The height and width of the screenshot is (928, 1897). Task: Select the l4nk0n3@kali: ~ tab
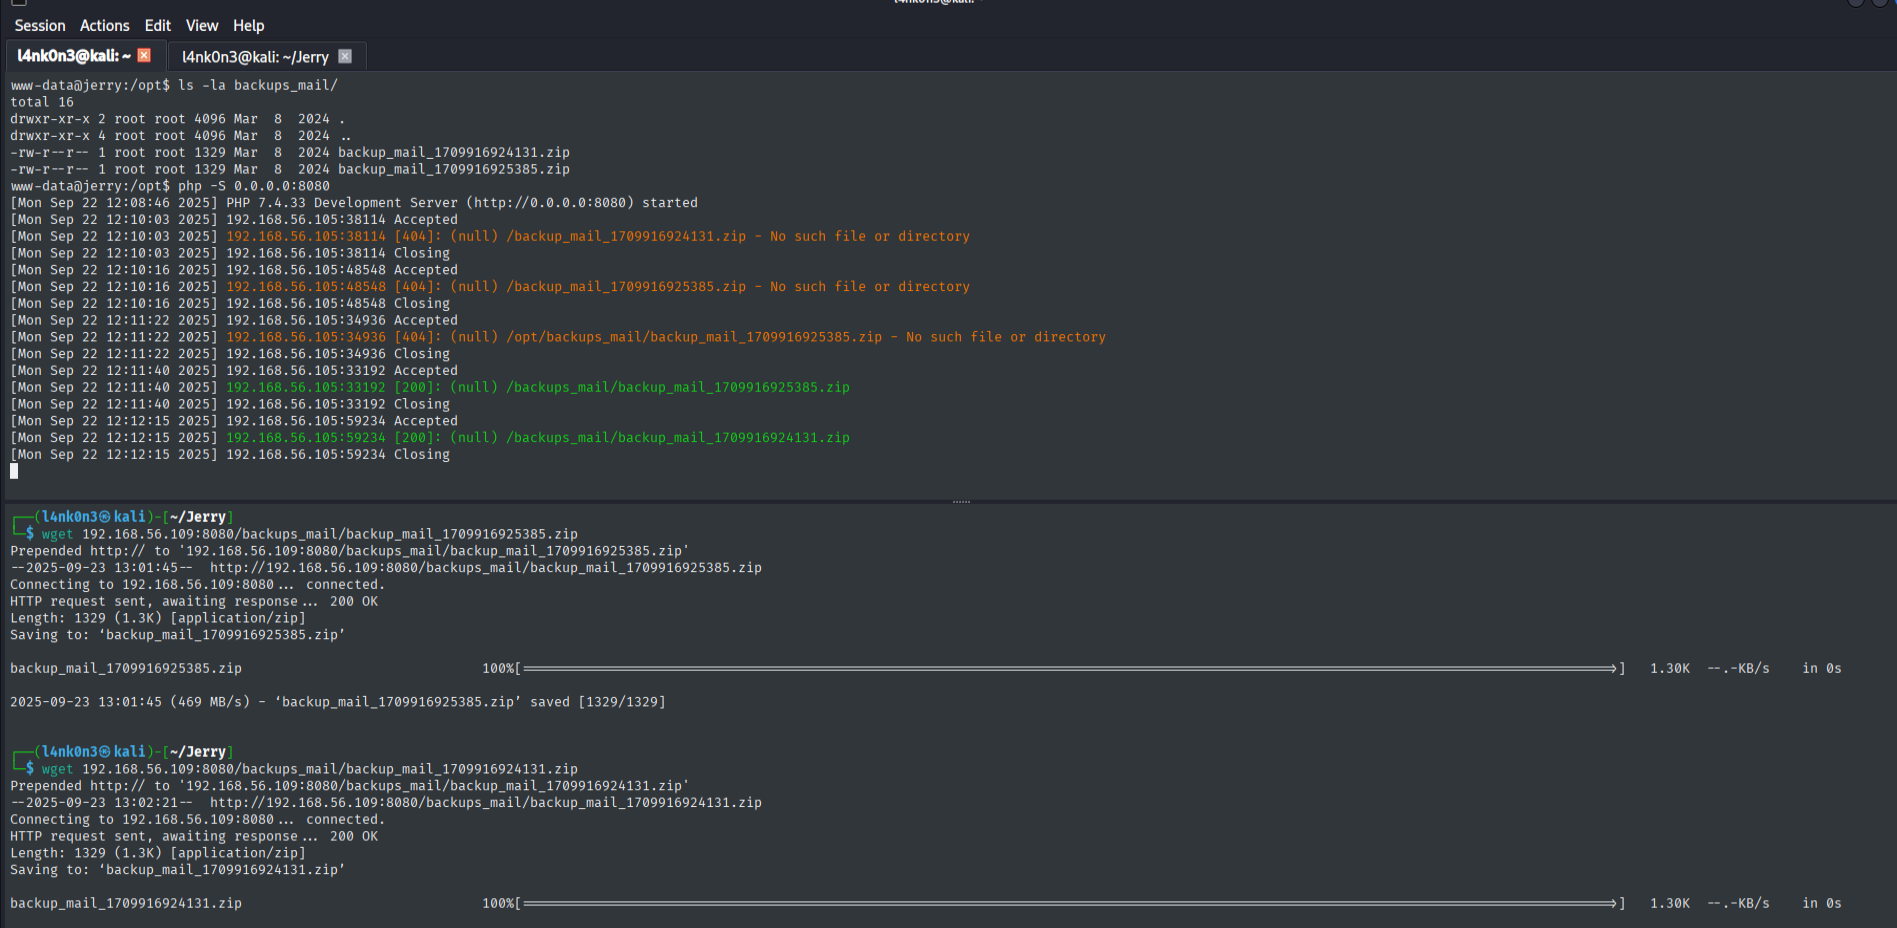(x=73, y=56)
